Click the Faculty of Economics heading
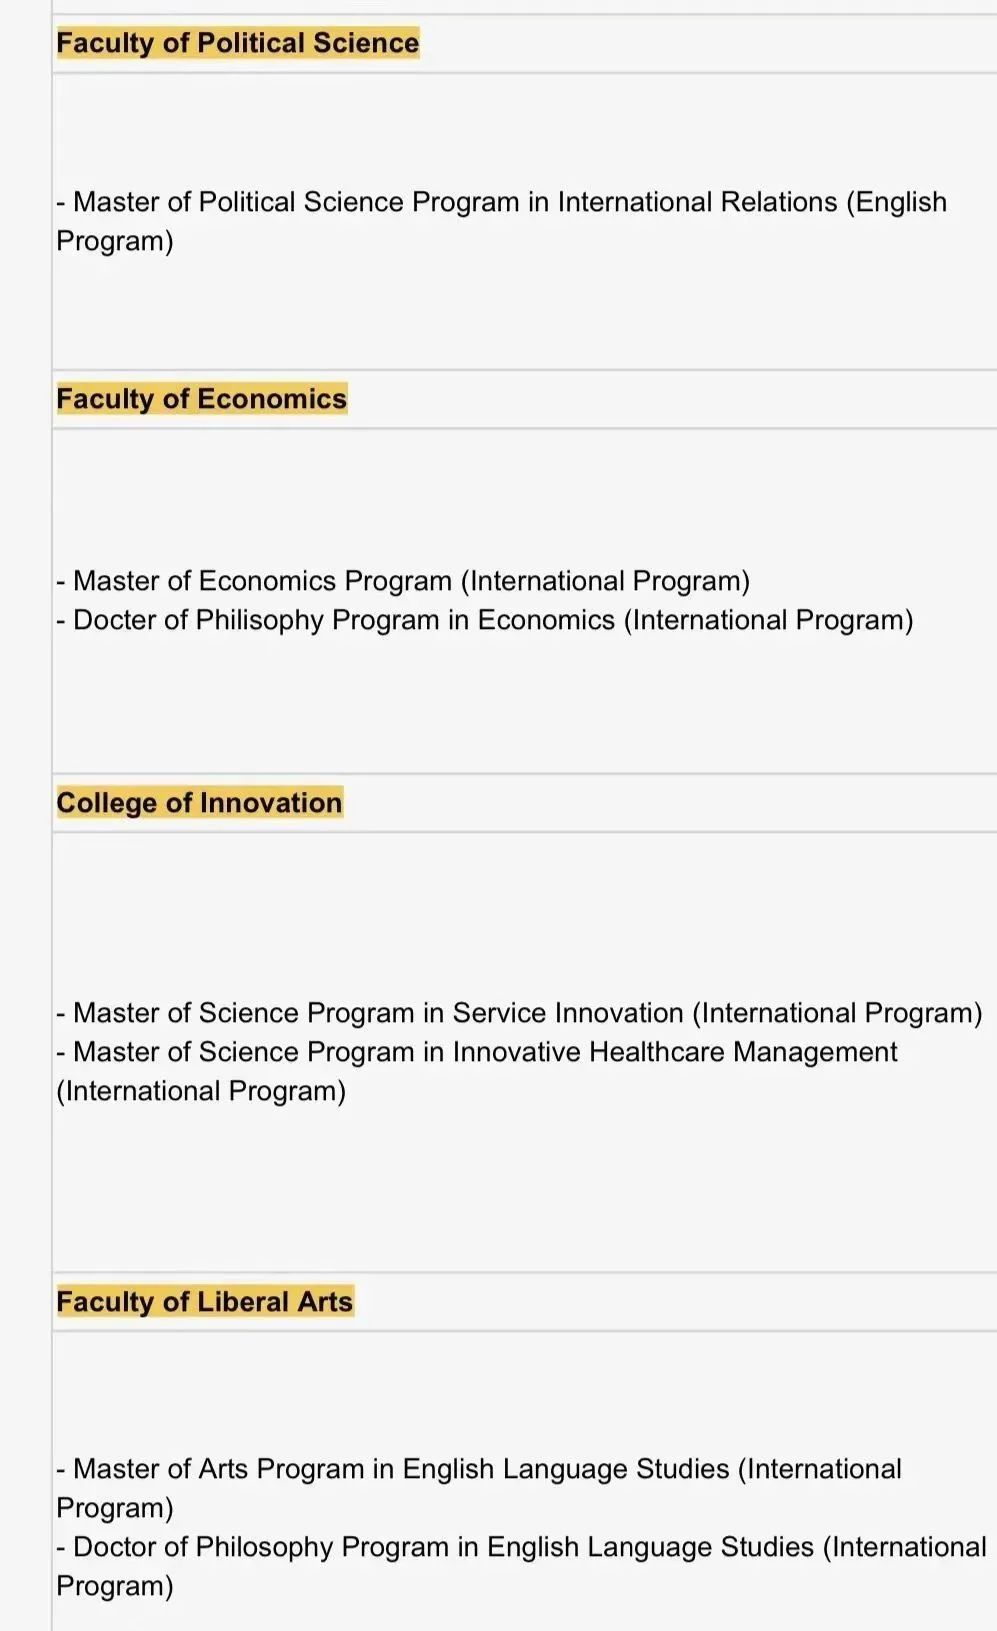 (x=202, y=399)
